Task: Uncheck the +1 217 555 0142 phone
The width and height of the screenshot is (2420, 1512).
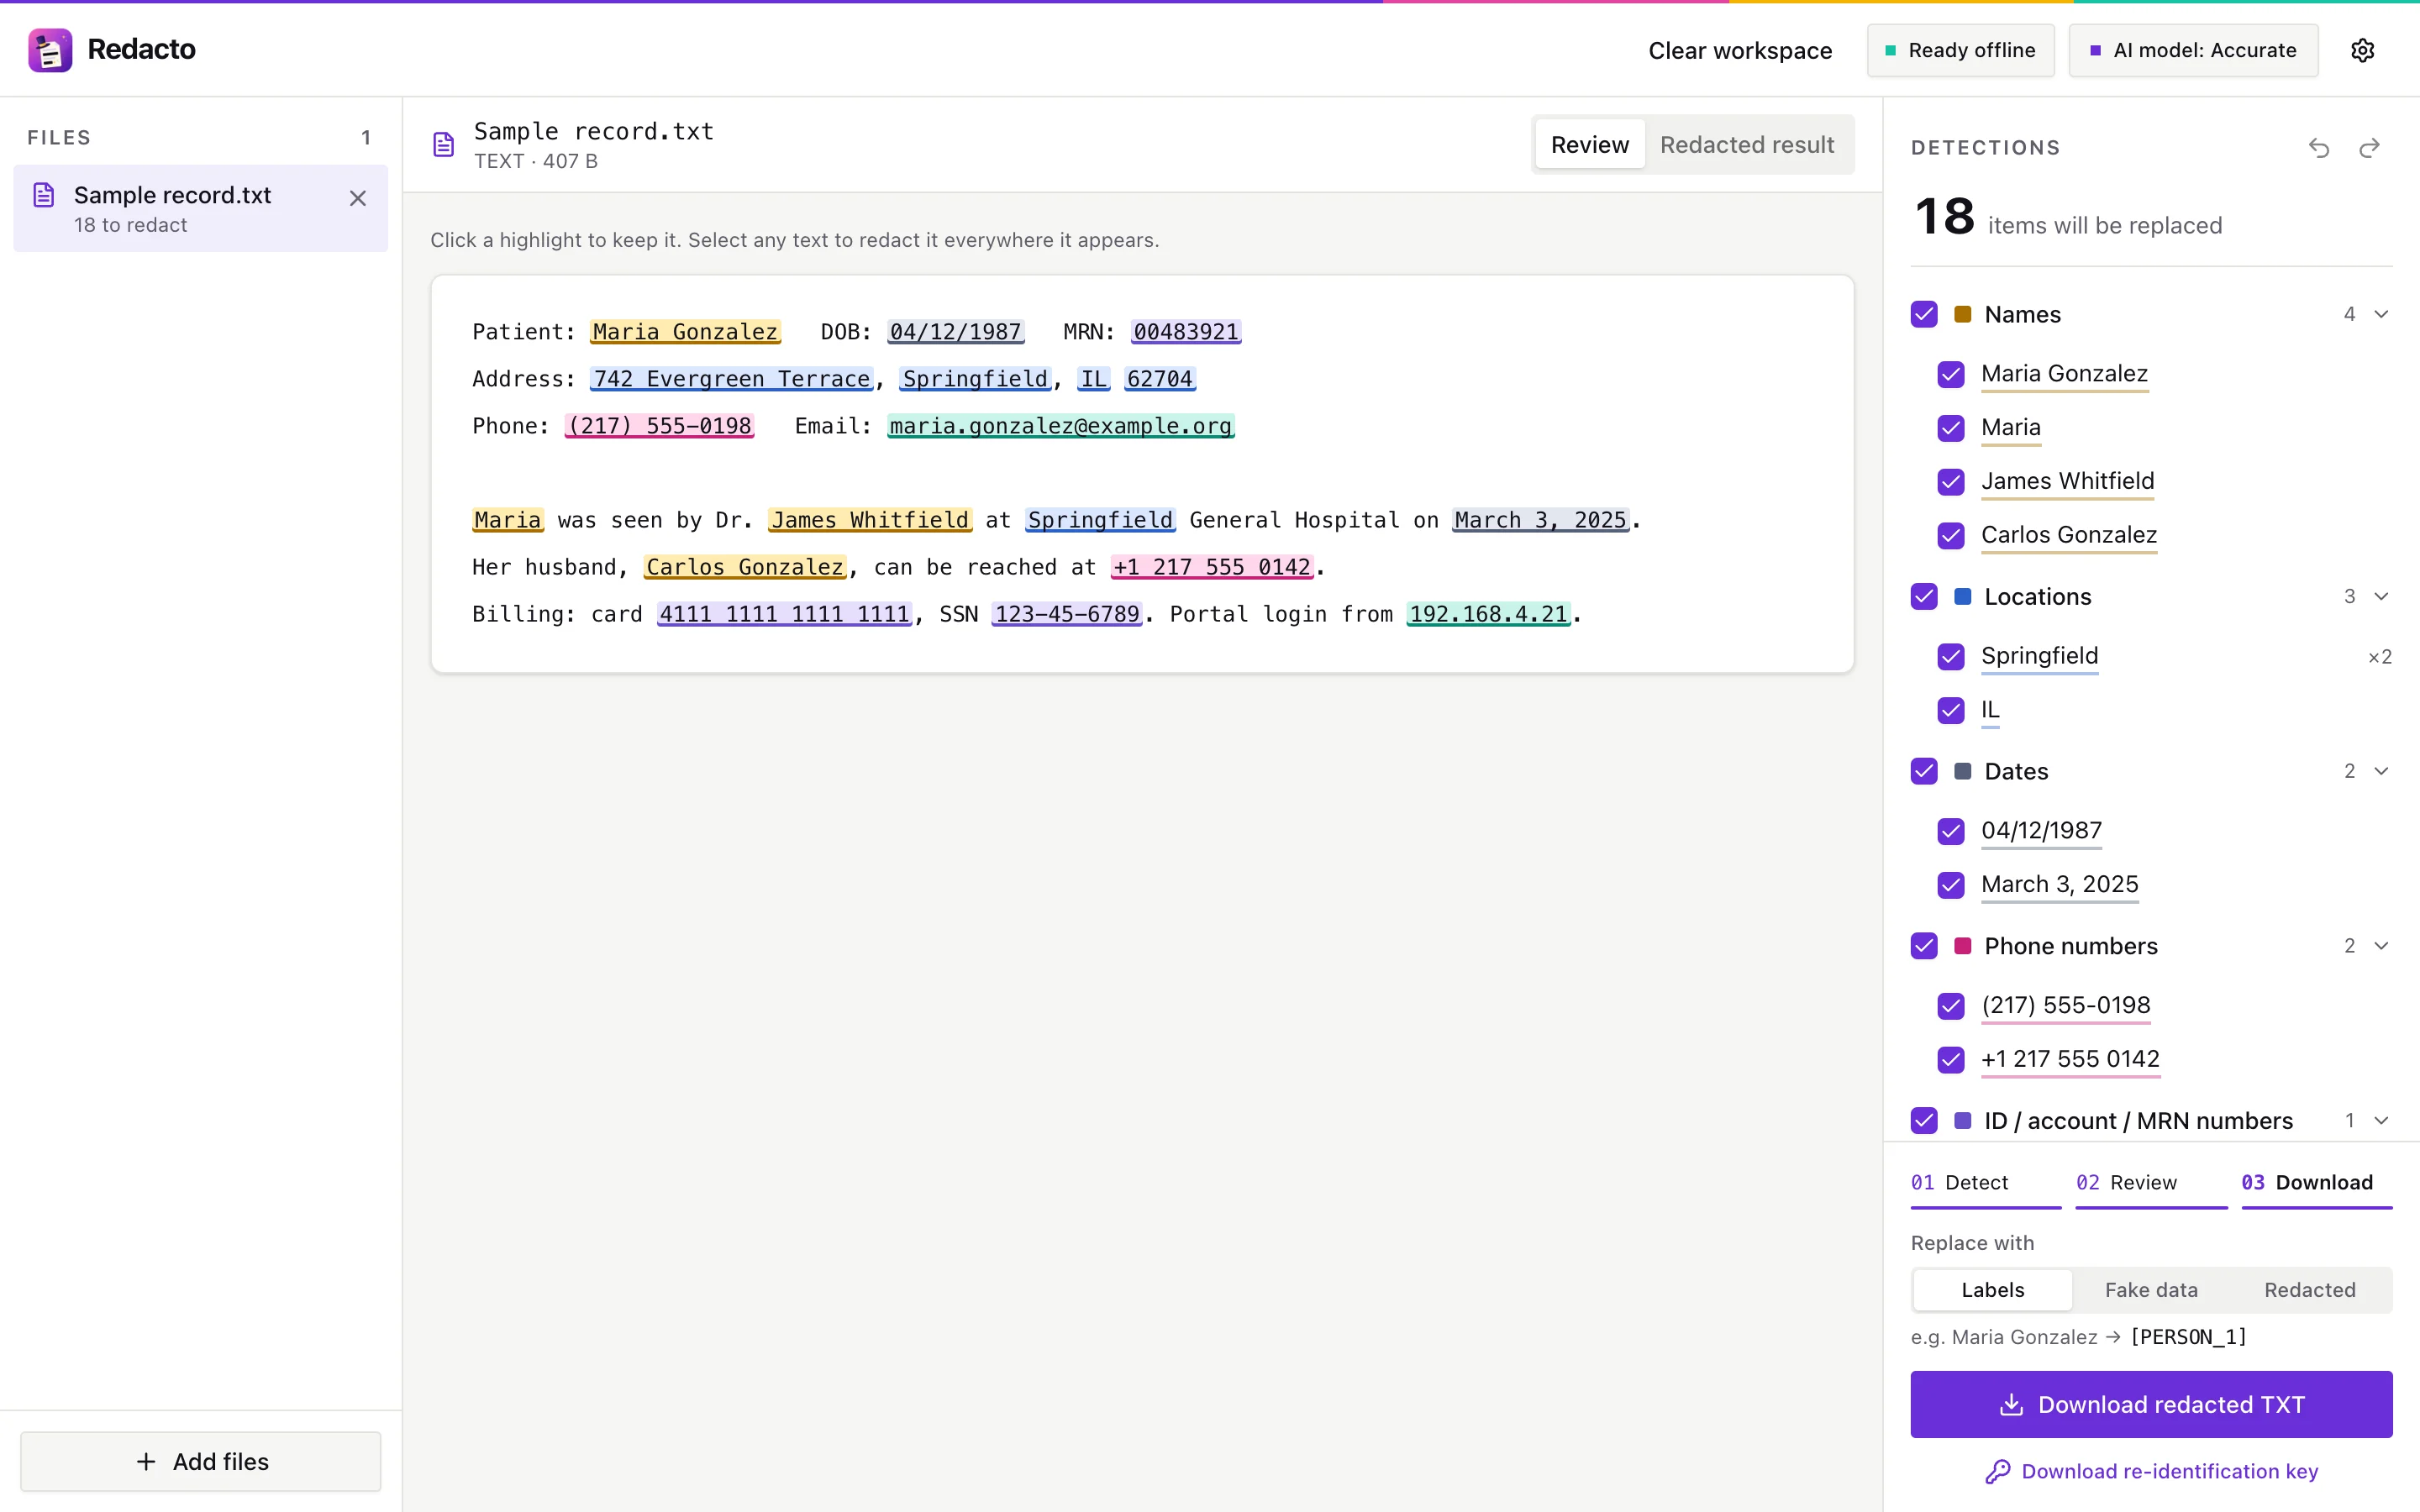Action: 1951,1059
